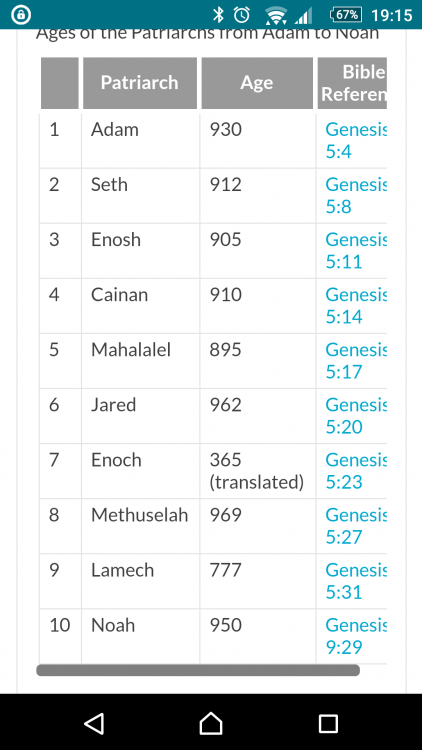The width and height of the screenshot is (422, 750).
Task: Select the Age column header
Action: click(257, 83)
